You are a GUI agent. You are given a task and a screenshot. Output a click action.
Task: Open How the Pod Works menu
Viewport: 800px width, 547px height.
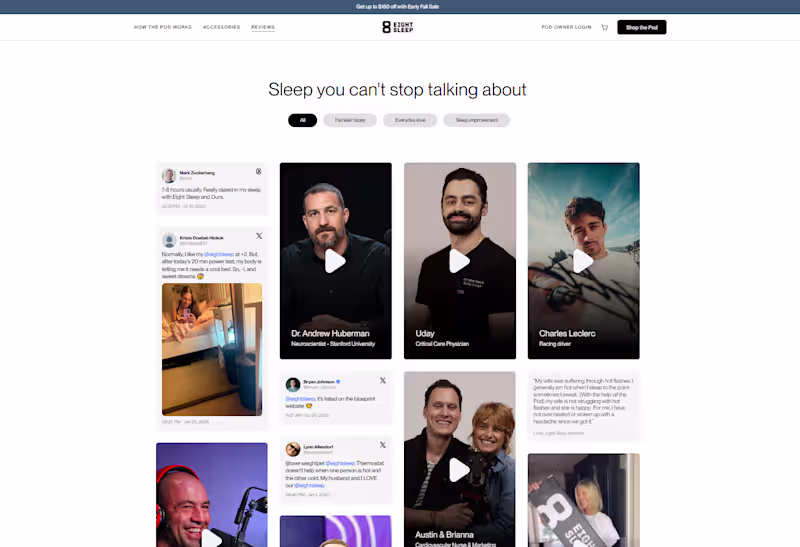tap(163, 27)
